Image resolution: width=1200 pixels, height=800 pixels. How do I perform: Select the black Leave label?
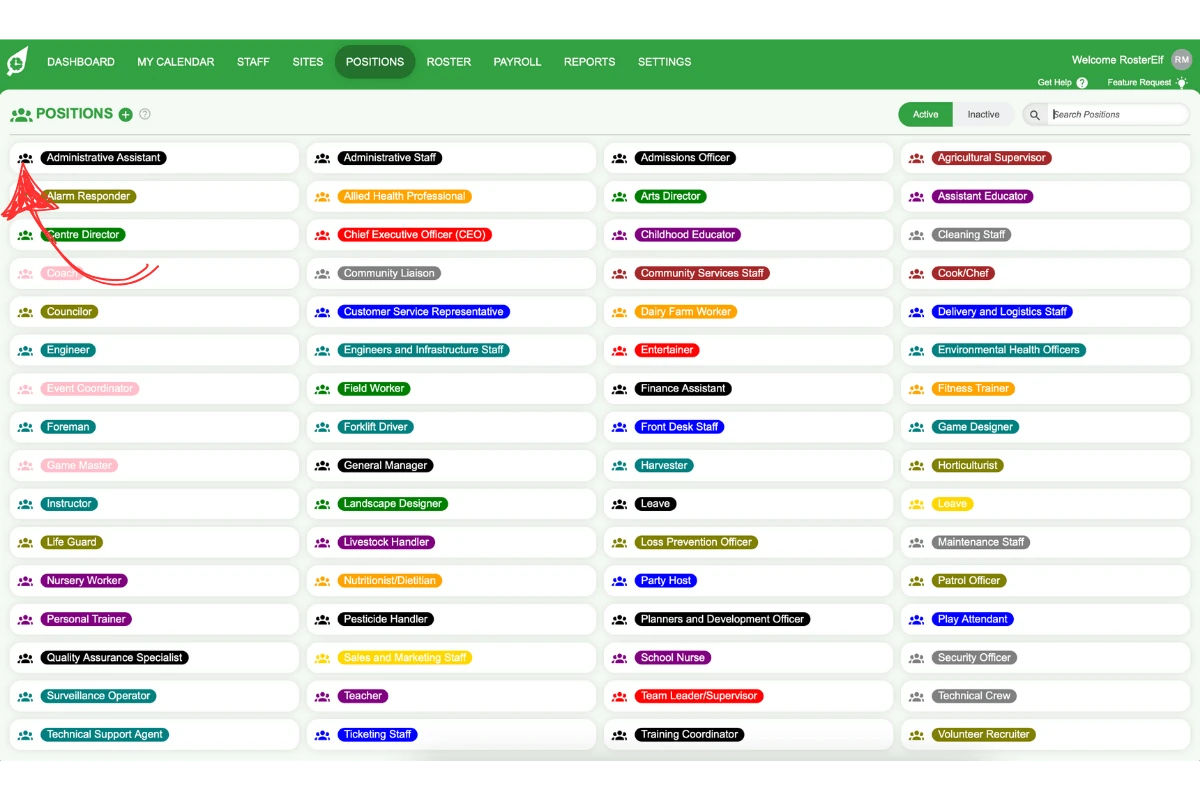(x=655, y=504)
